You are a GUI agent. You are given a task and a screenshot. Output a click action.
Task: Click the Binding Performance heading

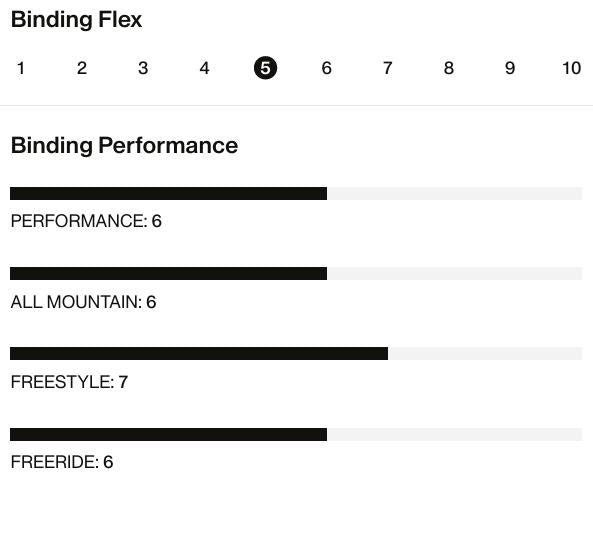pos(124,146)
